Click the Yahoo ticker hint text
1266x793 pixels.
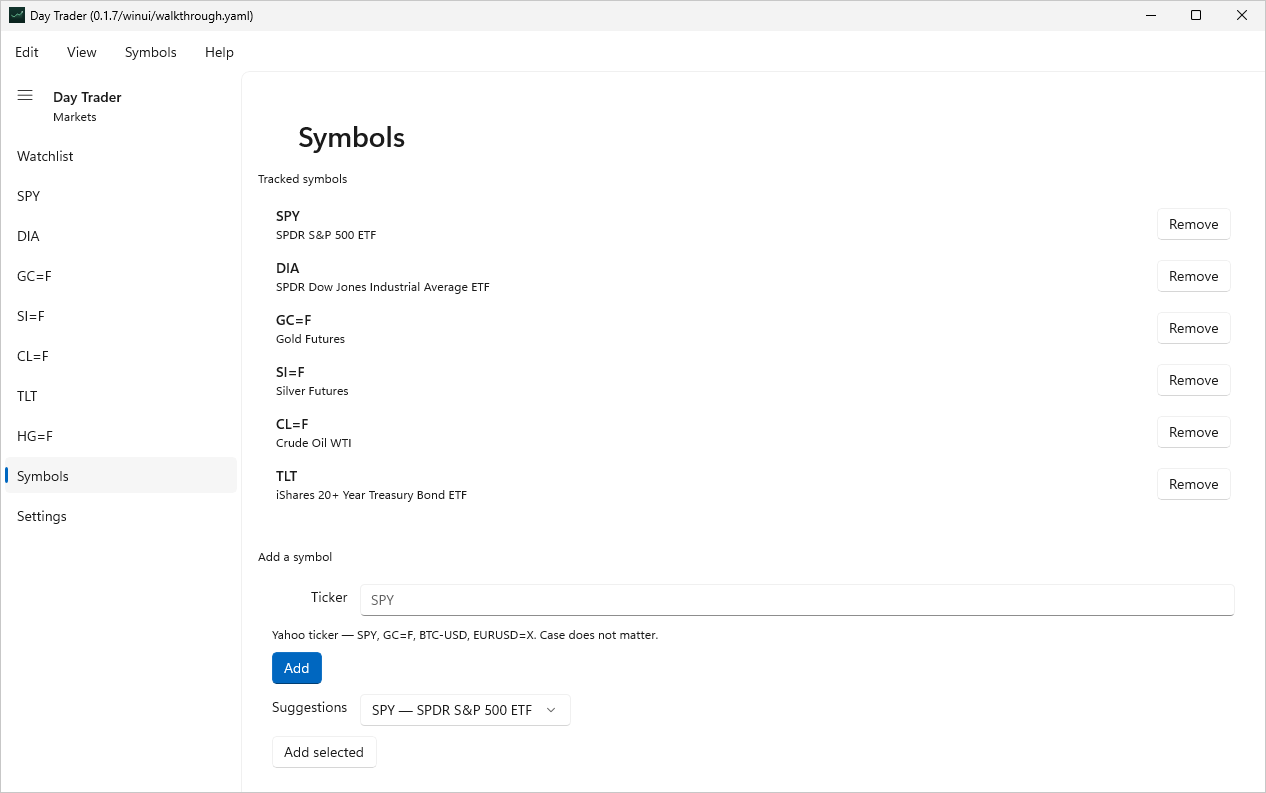coord(465,635)
